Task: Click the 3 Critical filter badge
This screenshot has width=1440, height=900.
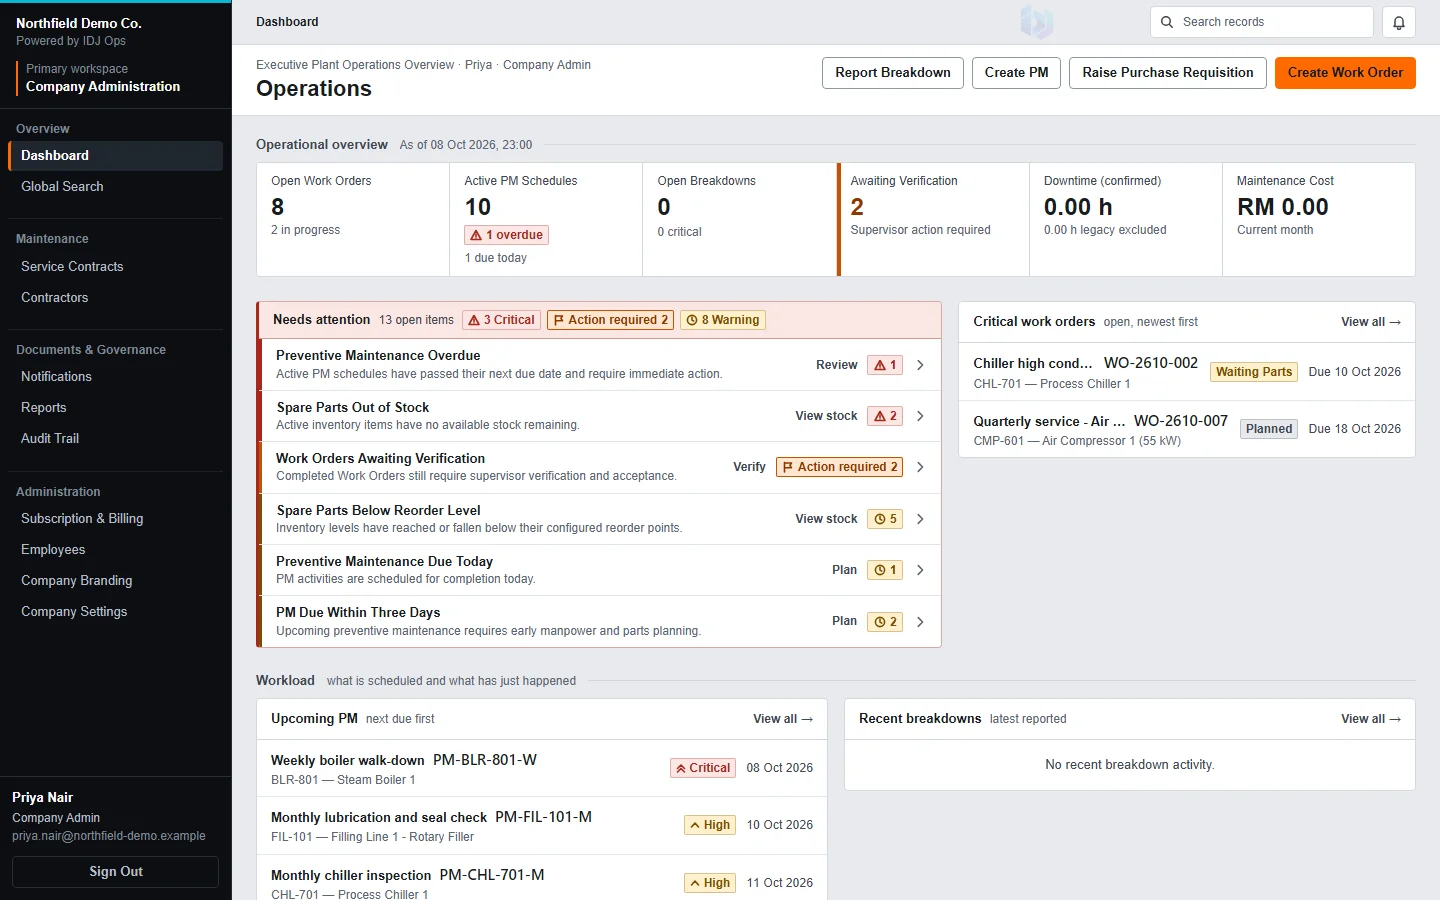Action: point(502,320)
